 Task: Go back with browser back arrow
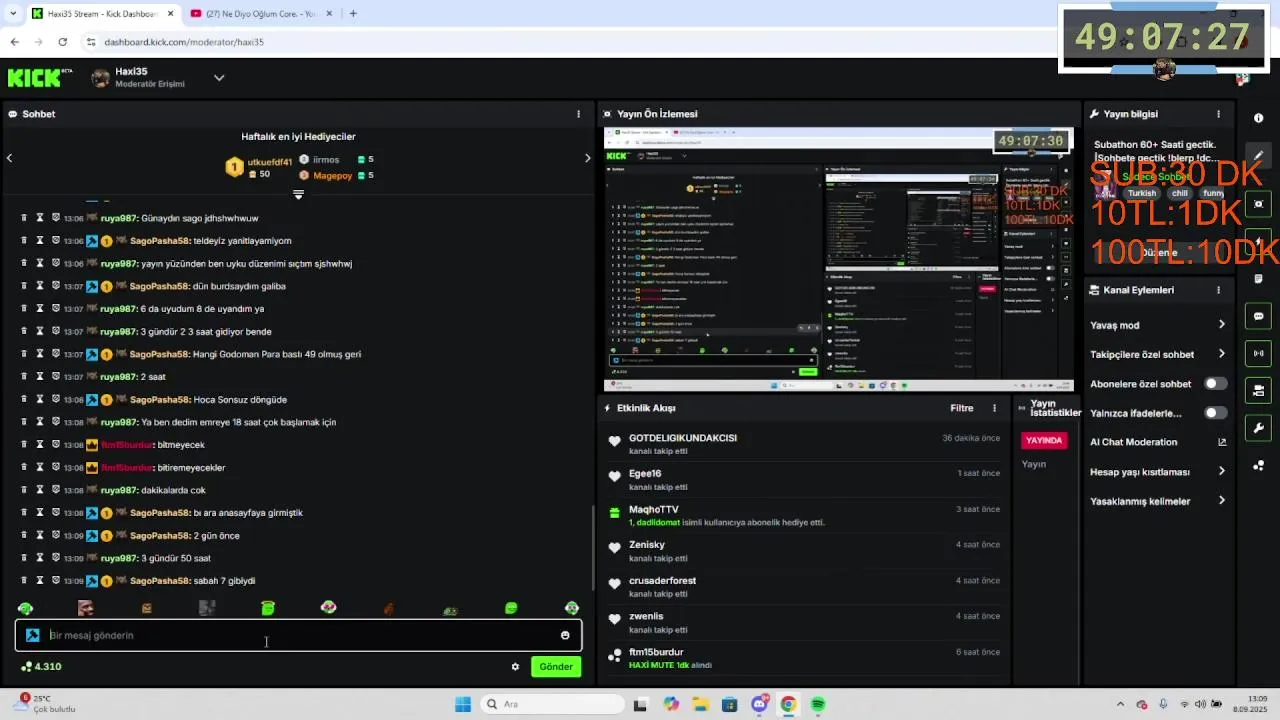14,42
